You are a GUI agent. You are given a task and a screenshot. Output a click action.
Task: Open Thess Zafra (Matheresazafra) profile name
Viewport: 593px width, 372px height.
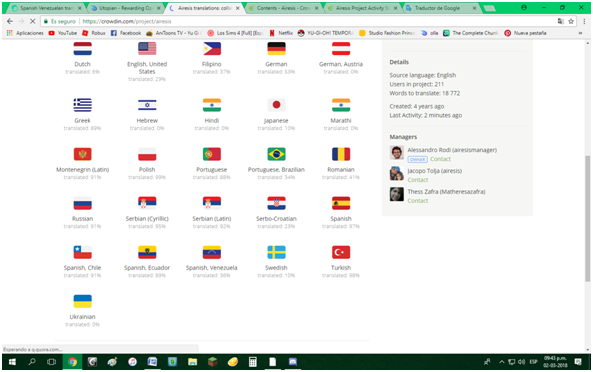[x=446, y=192]
